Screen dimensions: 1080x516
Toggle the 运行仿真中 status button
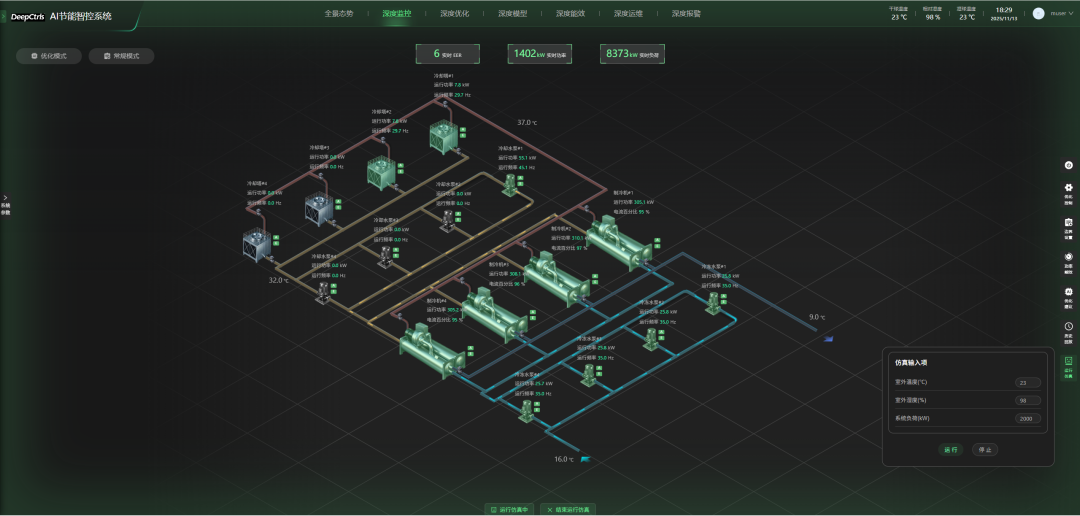click(x=509, y=509)
